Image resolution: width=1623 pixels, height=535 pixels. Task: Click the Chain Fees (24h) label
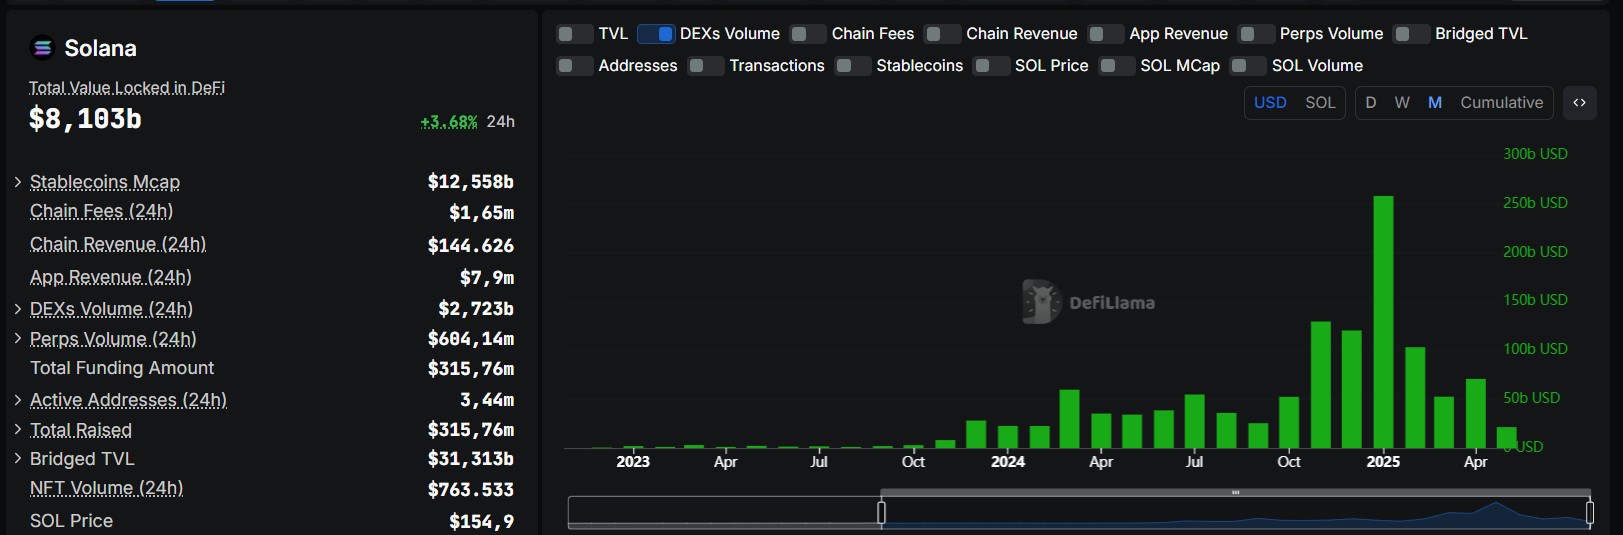101,211
